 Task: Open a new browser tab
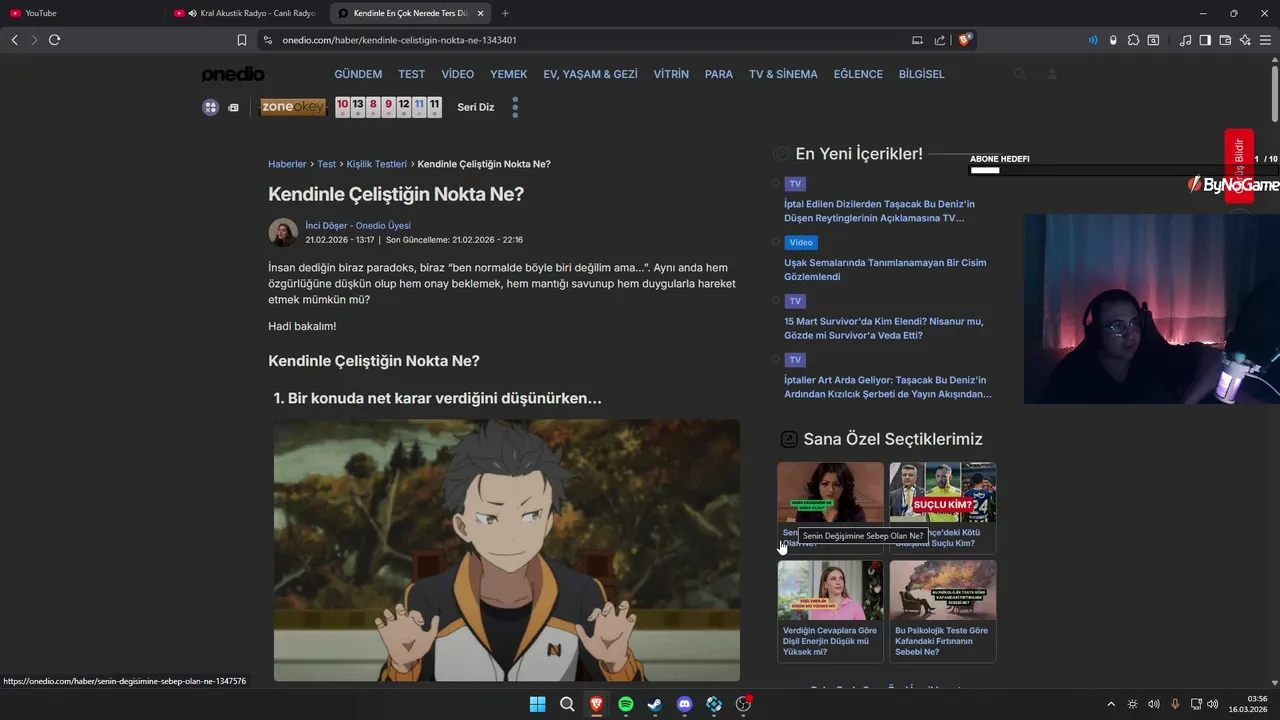[x=505, y=13]
